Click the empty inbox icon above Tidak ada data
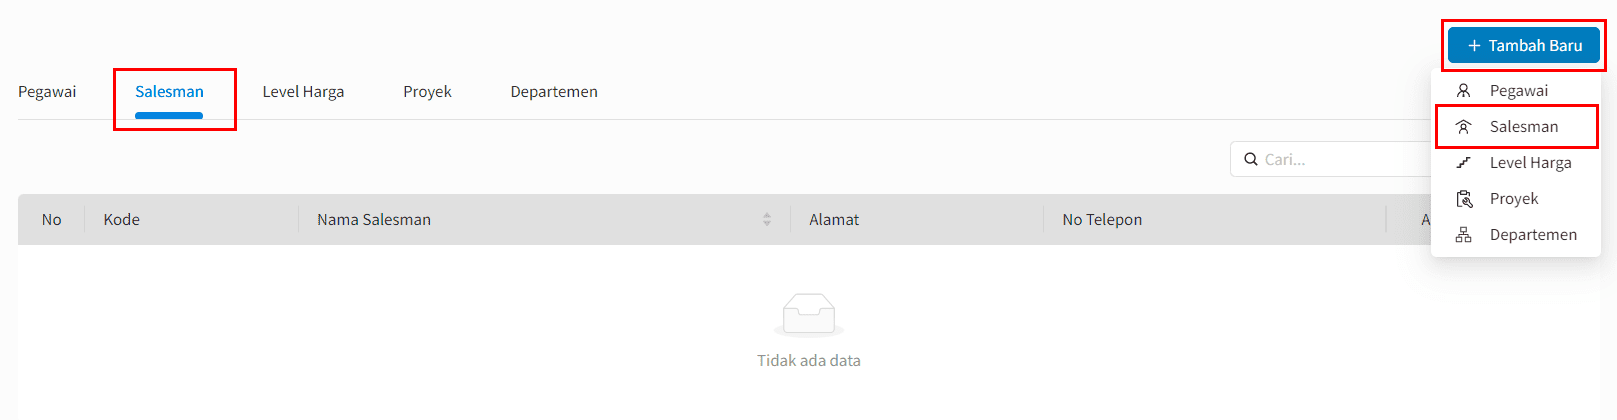The image size is (1617, 420). tap(809, 315)
